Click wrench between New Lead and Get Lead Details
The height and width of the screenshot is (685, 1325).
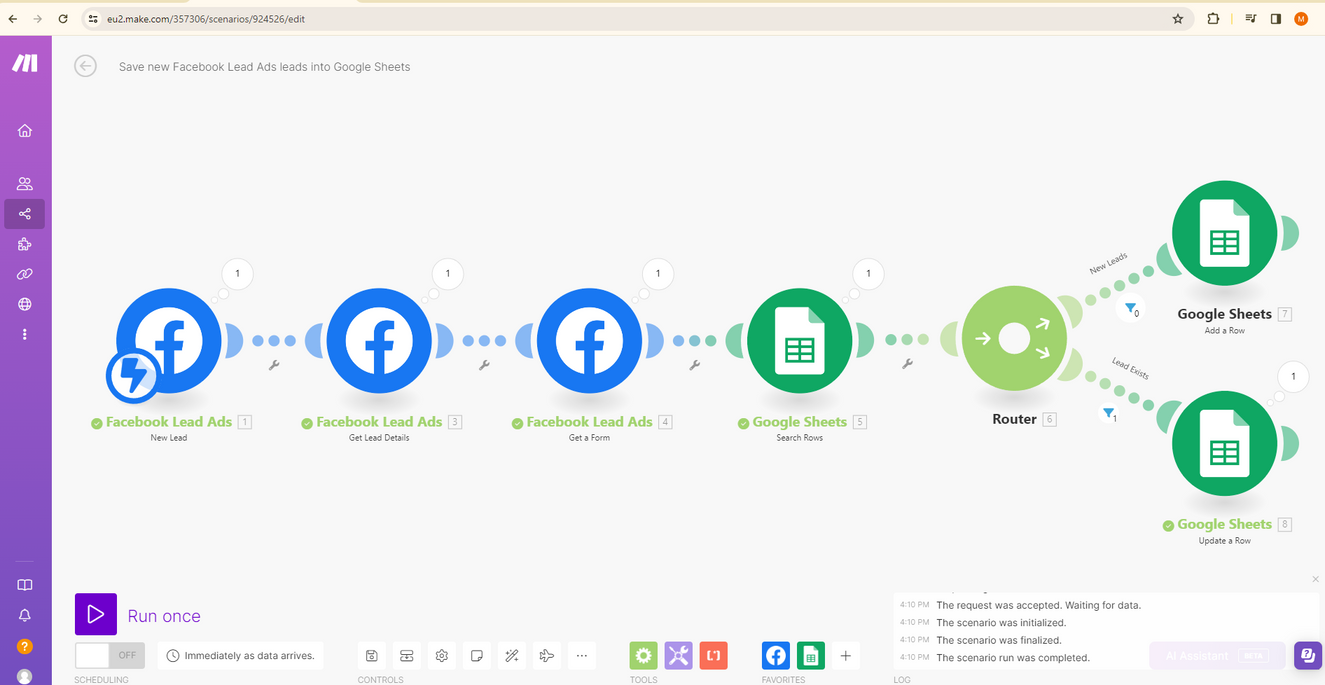[274, 365]
